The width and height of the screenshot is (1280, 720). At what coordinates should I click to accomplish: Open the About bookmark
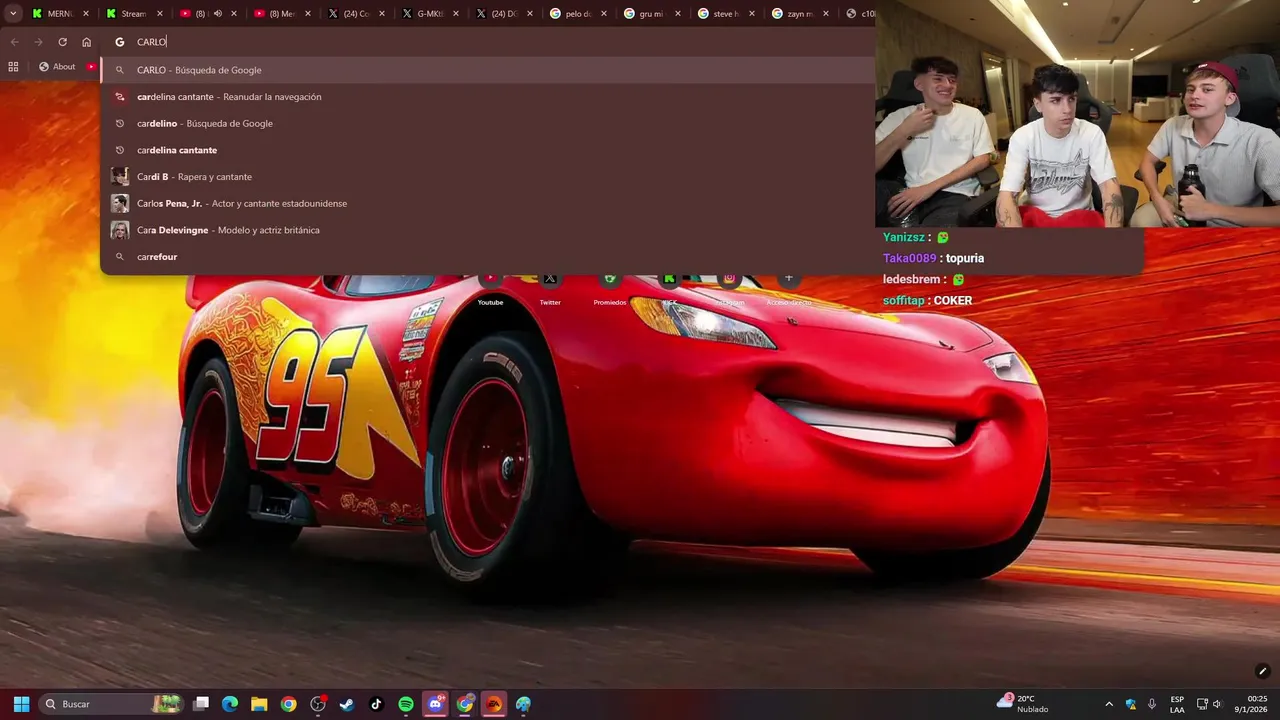pos(57,67)
